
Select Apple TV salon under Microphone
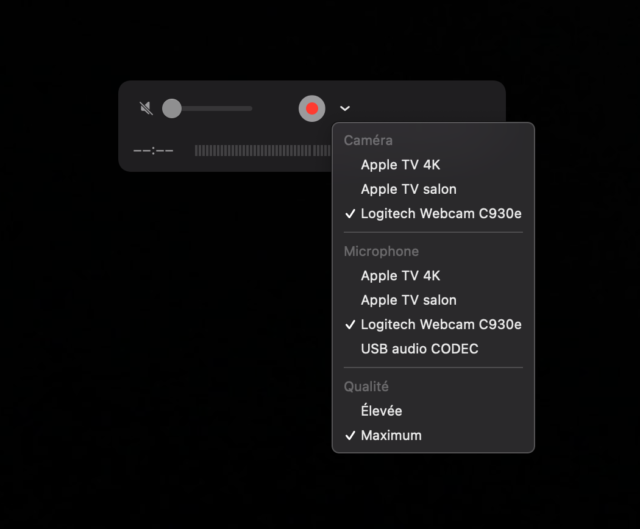[x=433, y=300]
